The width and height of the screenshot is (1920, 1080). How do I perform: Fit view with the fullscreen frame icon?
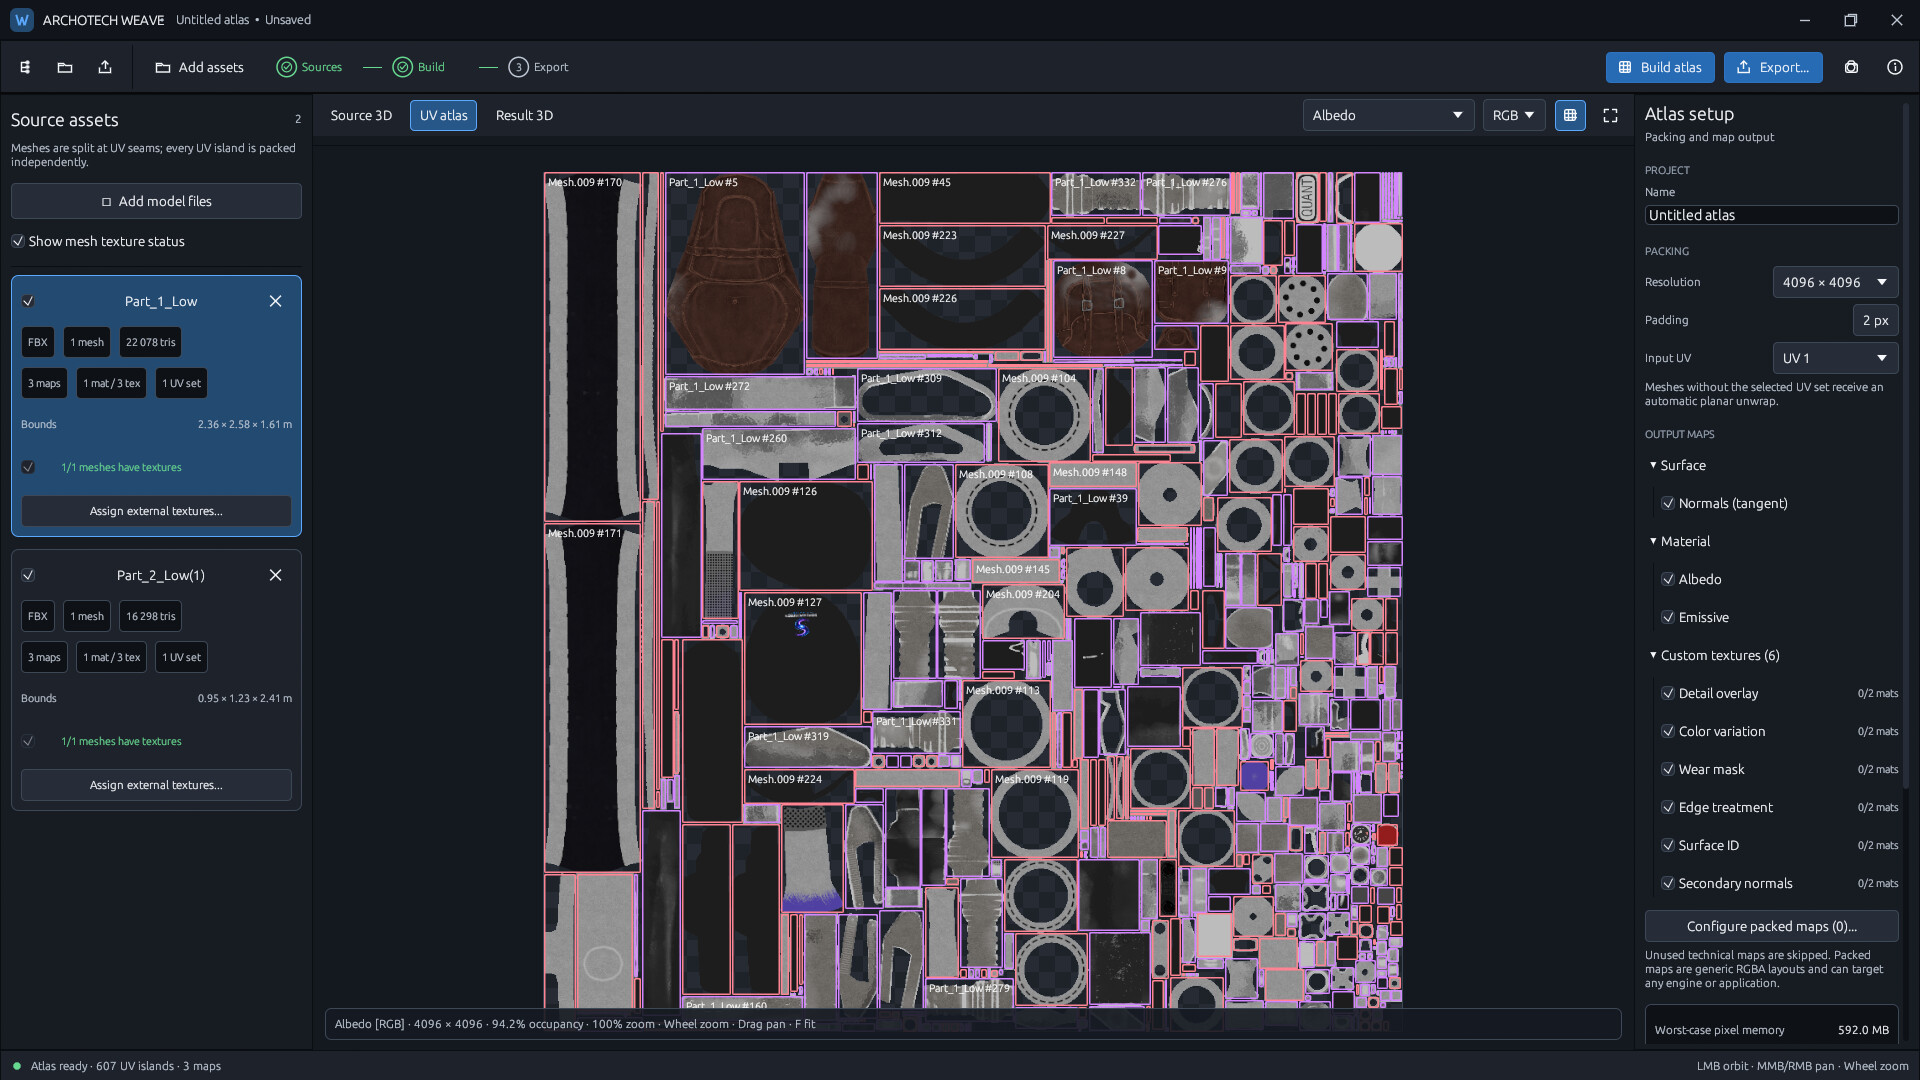click(x=1610, y=115)
